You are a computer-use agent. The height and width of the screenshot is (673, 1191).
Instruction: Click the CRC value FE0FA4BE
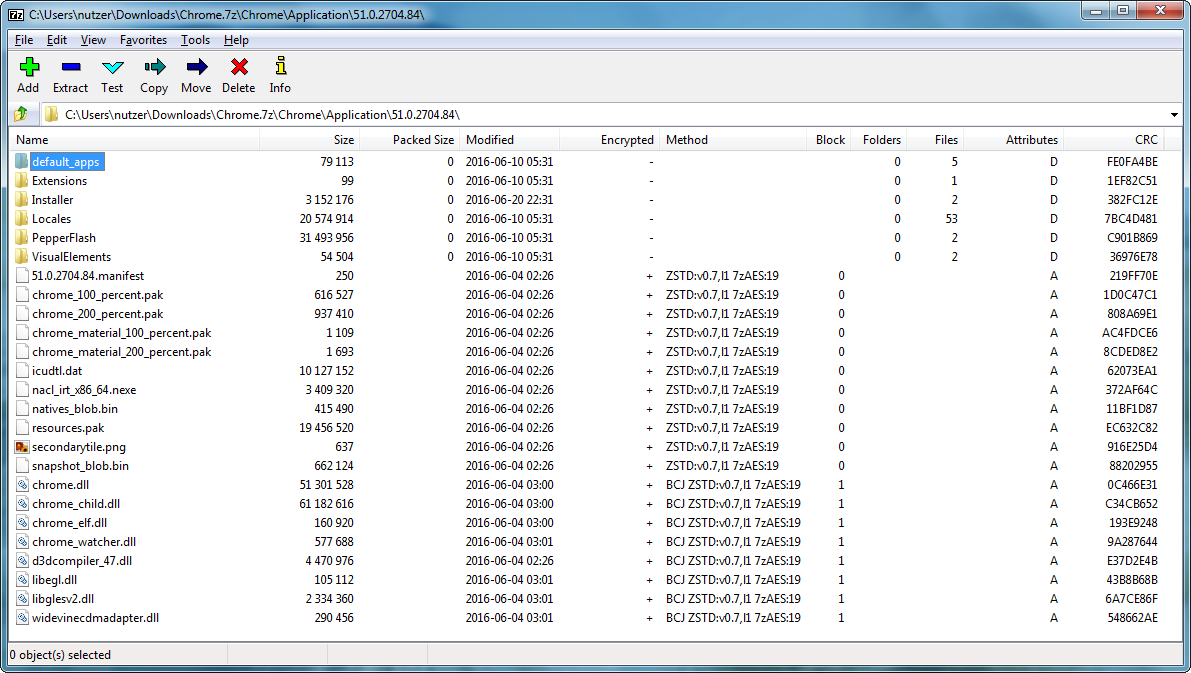[x=1132, y=162]
